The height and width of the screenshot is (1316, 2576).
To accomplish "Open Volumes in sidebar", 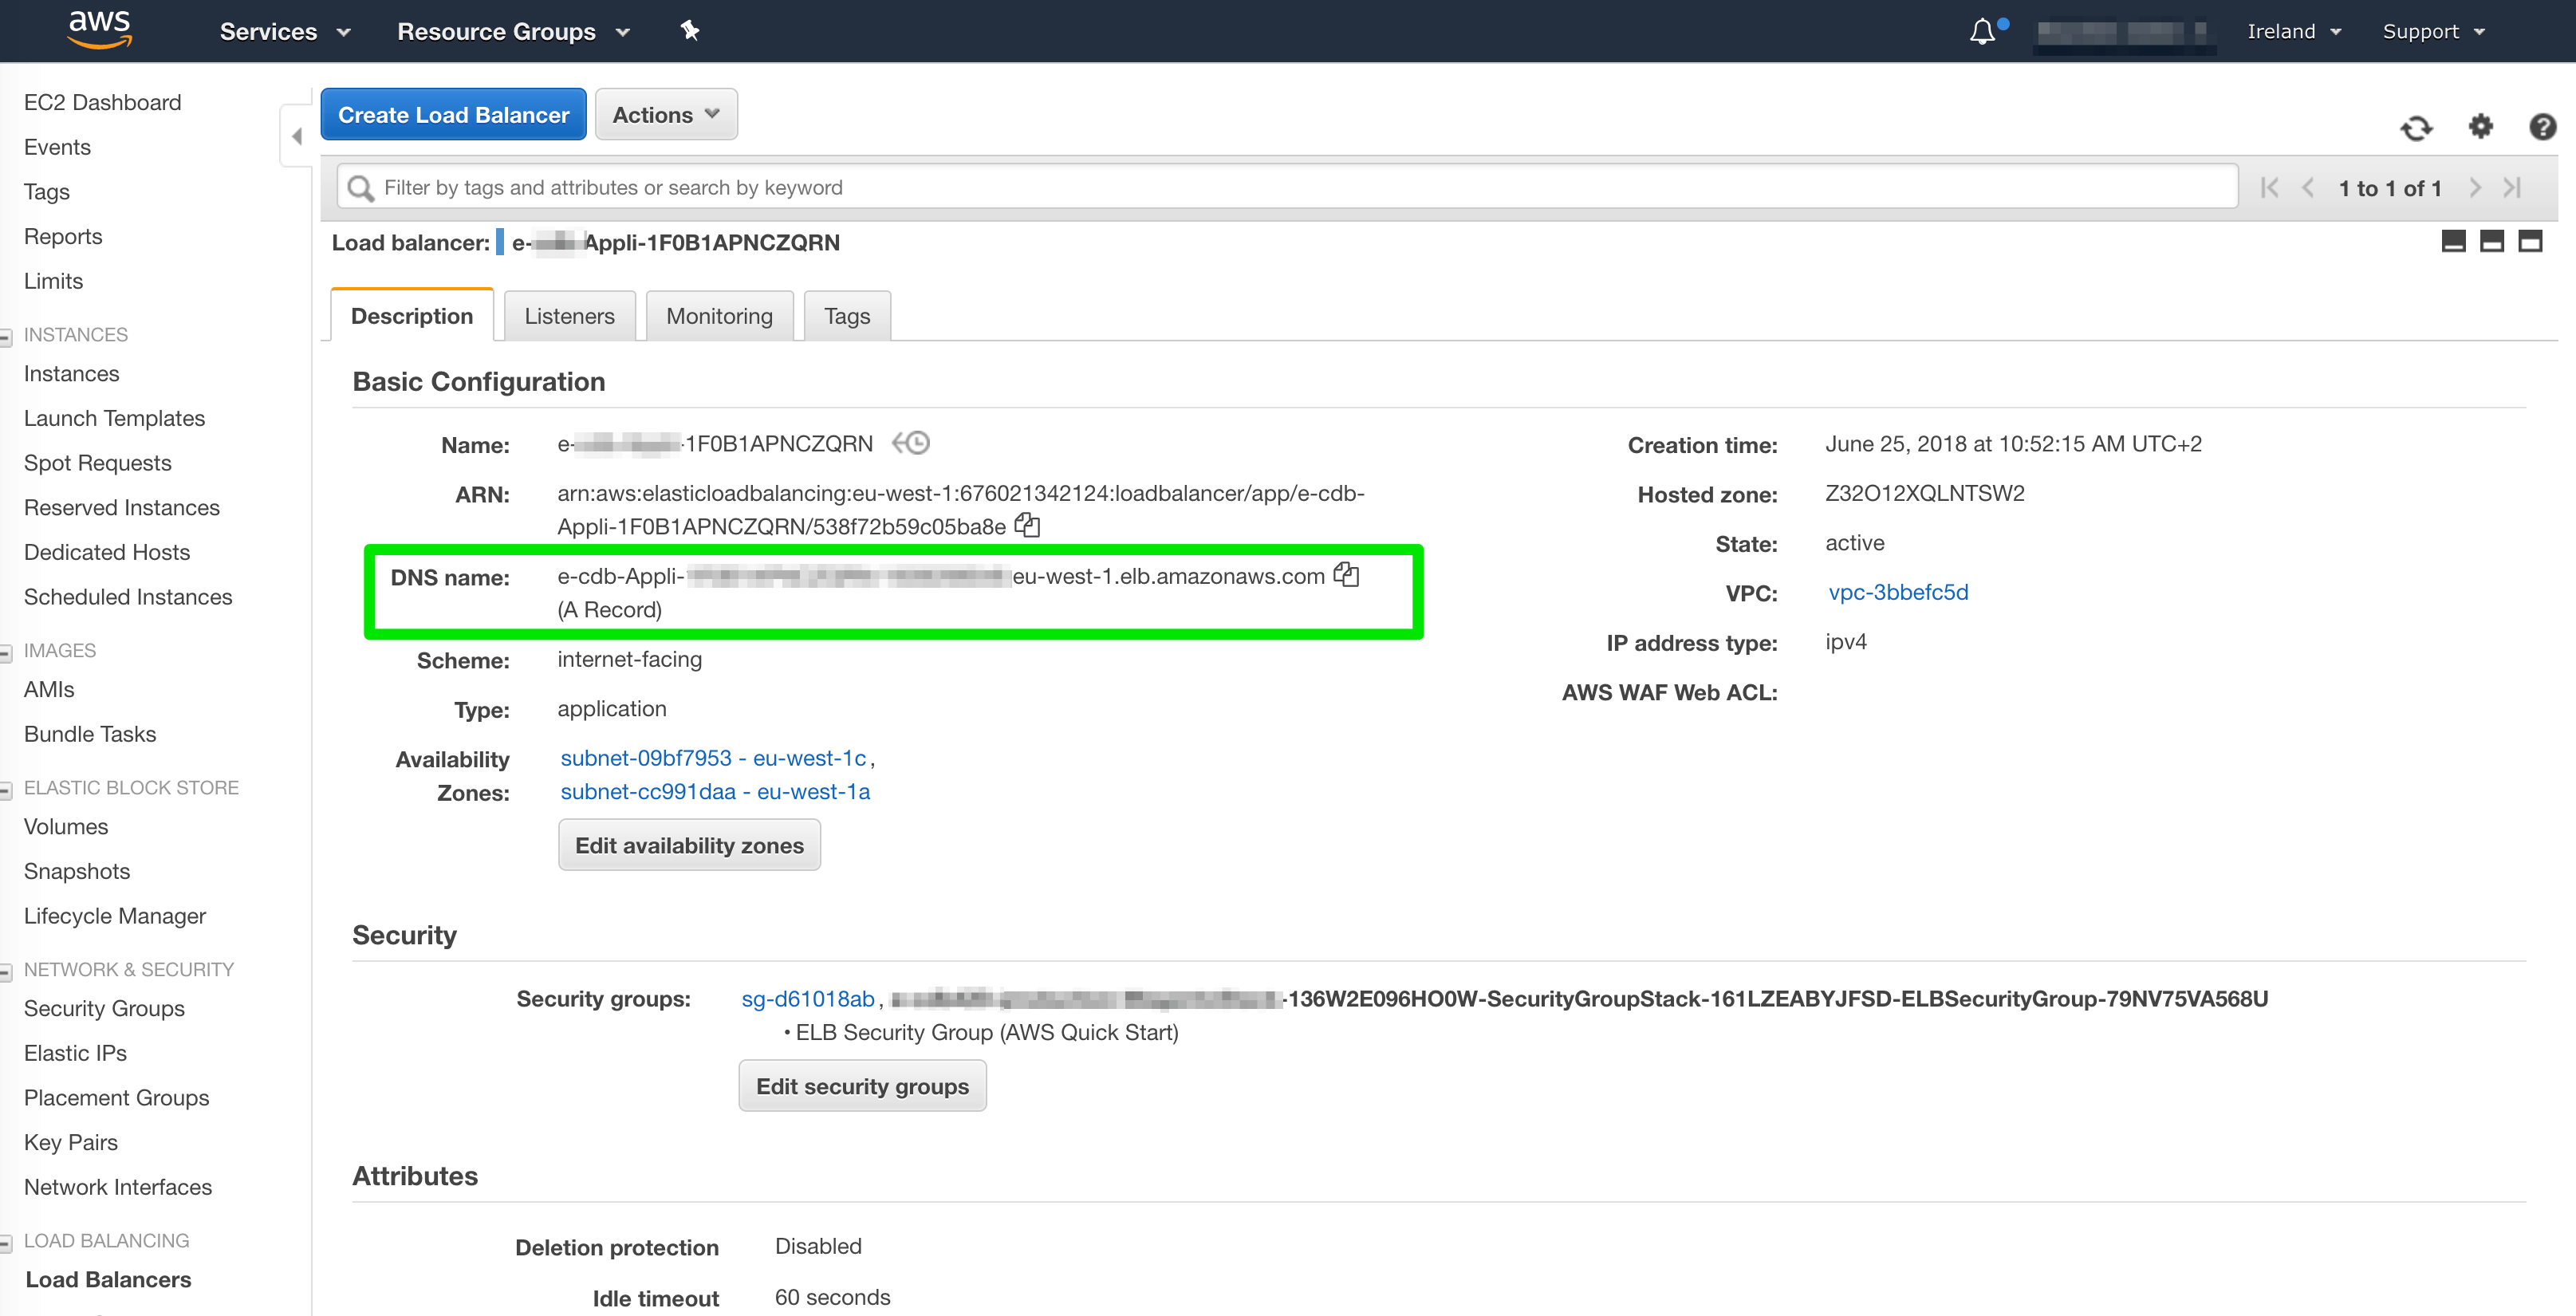I will click(x=65, y=826).
